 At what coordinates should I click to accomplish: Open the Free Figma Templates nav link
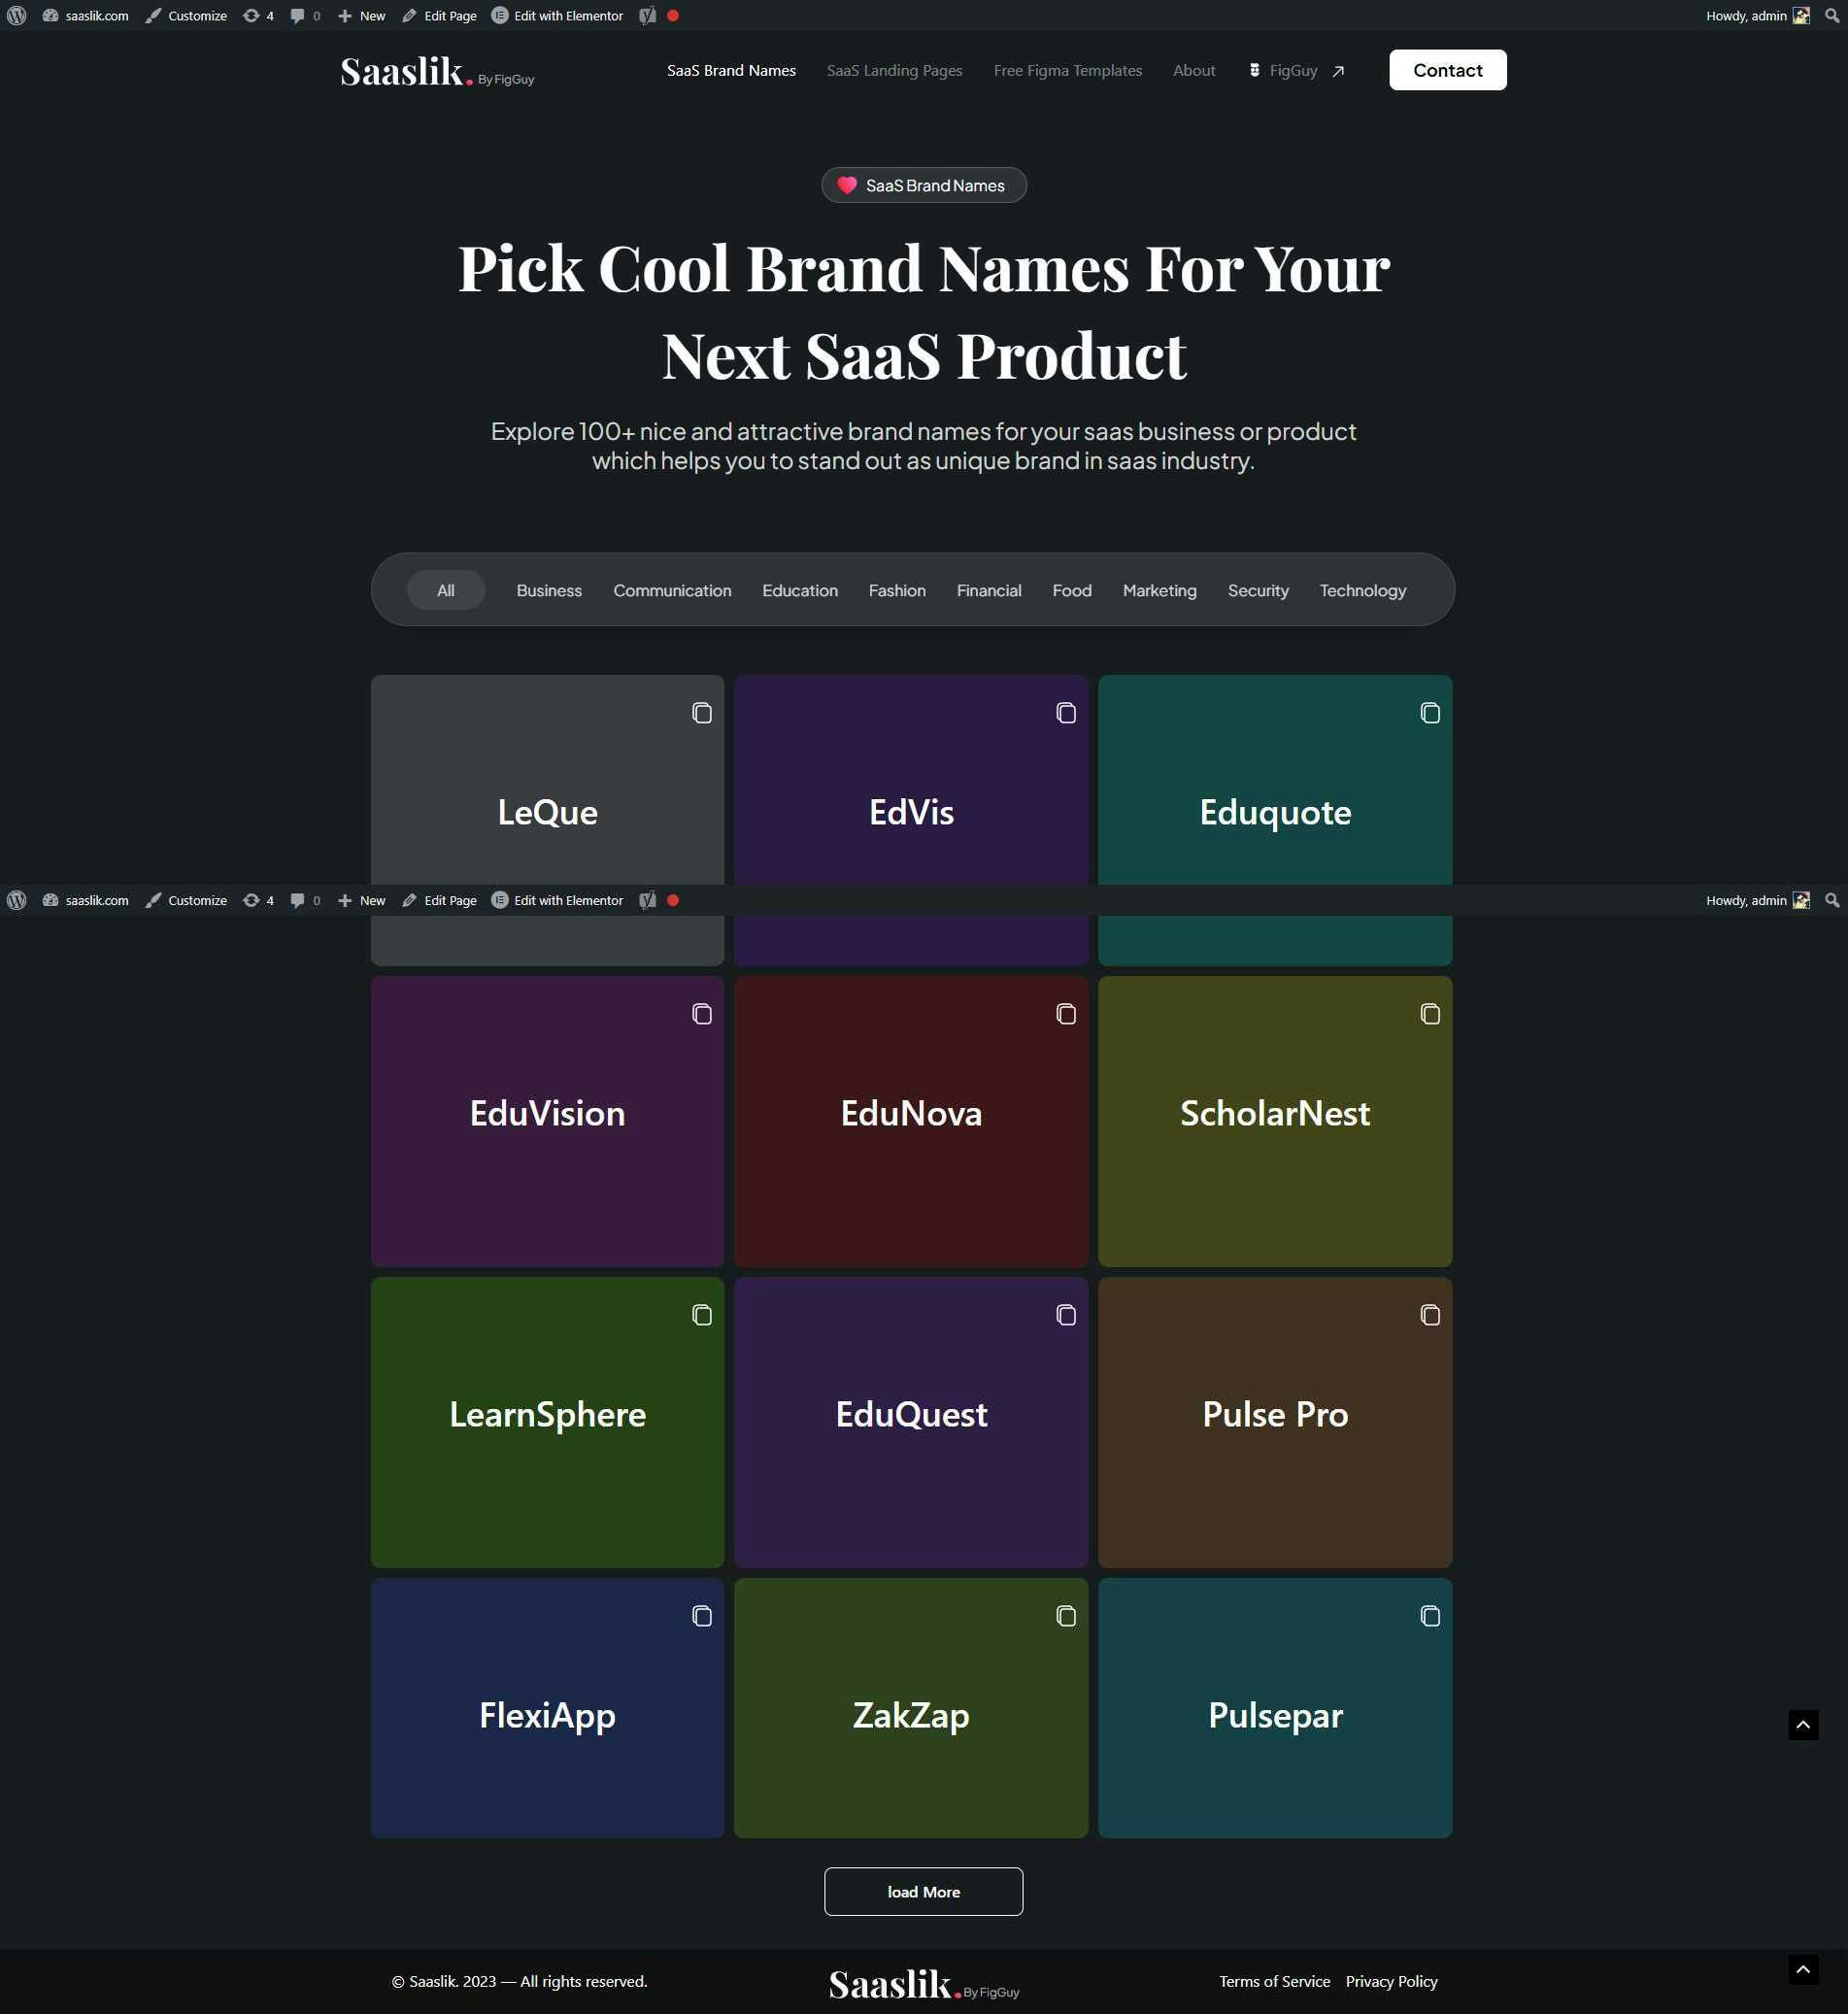(1067, 70)
